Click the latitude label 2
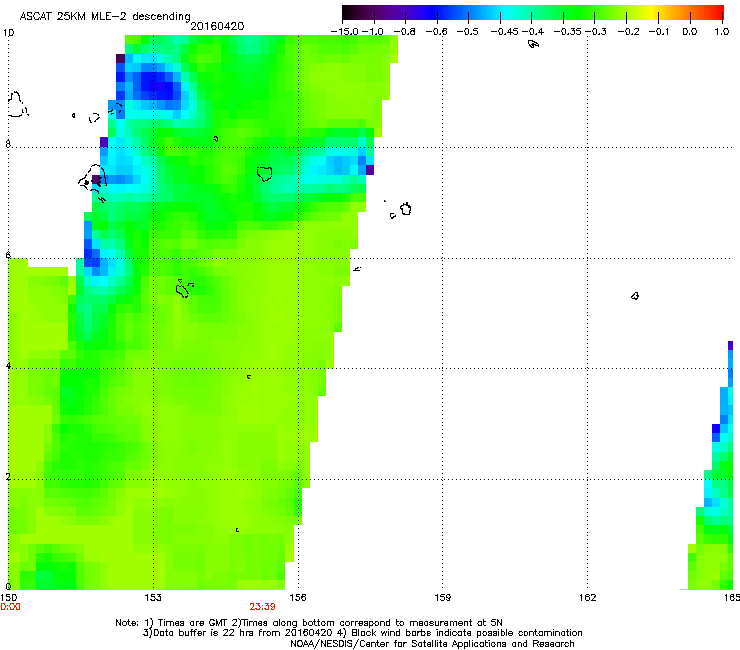Viewport: 740px width, 650px height. coord(8,476)
